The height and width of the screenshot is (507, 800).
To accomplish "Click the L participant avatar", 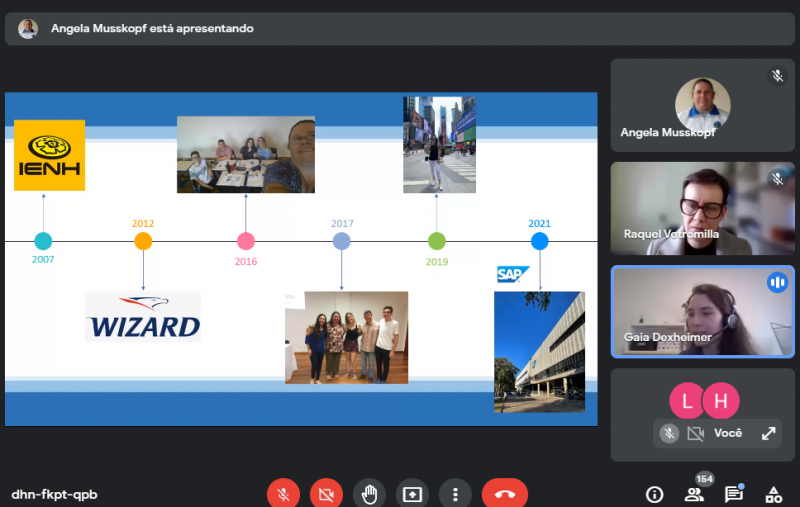I will pos(687,401).
